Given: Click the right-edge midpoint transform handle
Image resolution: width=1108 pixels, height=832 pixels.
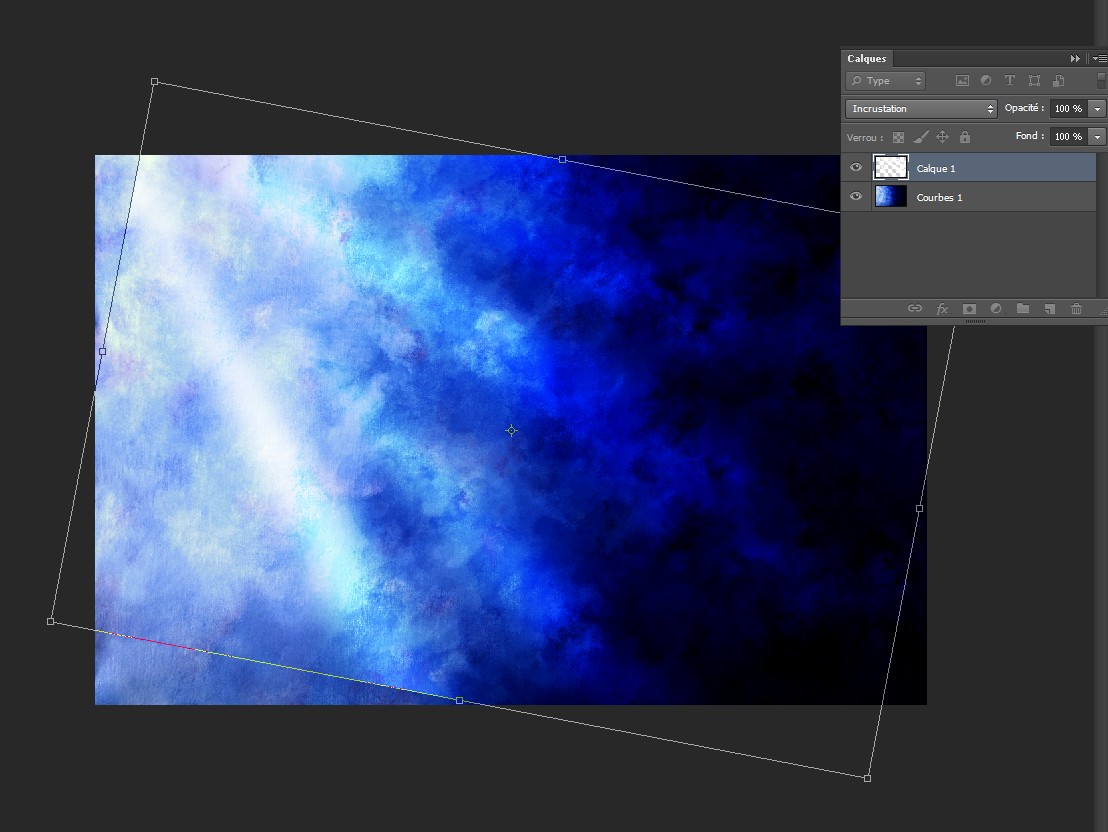Looking at the screenshot, I should [x=919, y=508].
